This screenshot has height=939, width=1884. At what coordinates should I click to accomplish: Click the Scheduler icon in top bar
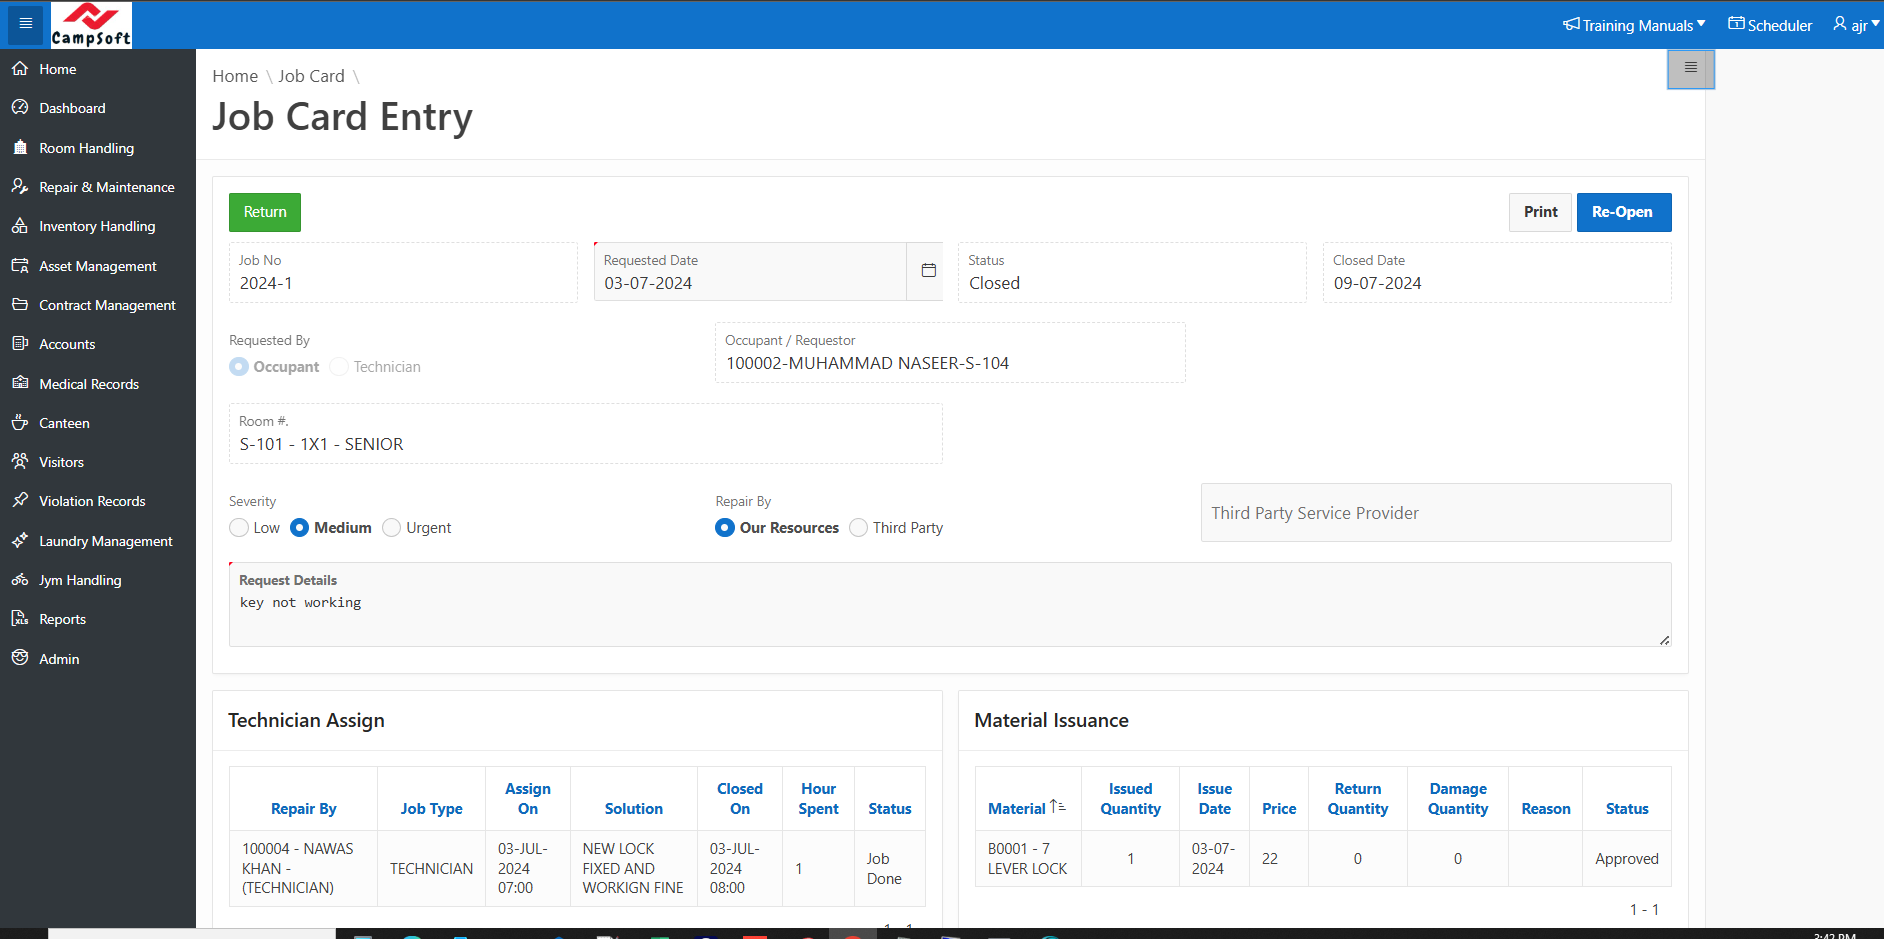1736,24
